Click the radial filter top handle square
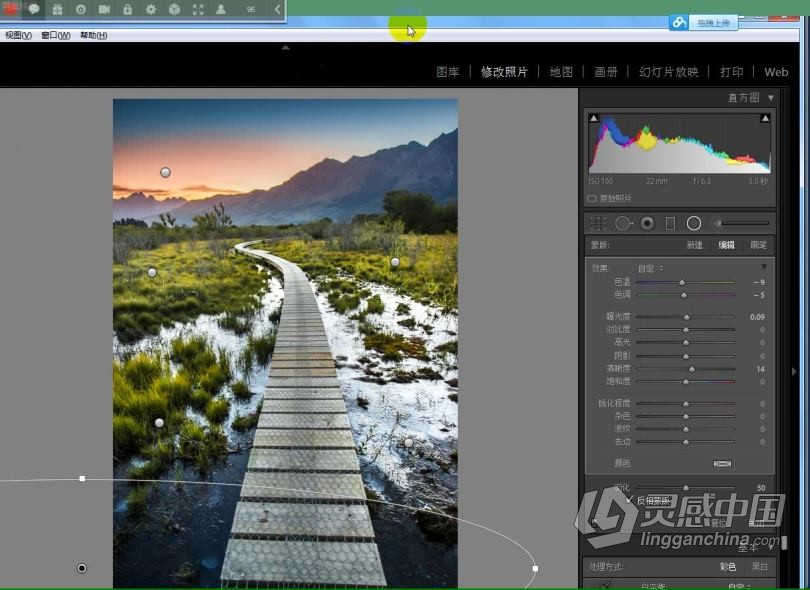This screenshot has height=590, width=810. pyautogui.click(x=82, y=479)
